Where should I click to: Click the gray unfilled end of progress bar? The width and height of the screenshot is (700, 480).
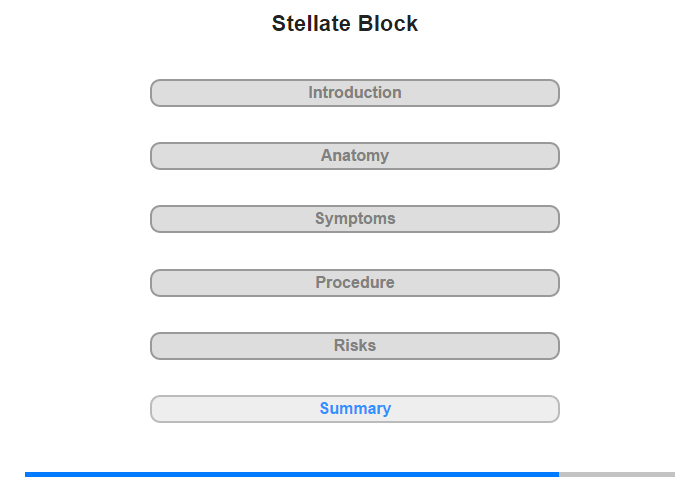point(617,474)
